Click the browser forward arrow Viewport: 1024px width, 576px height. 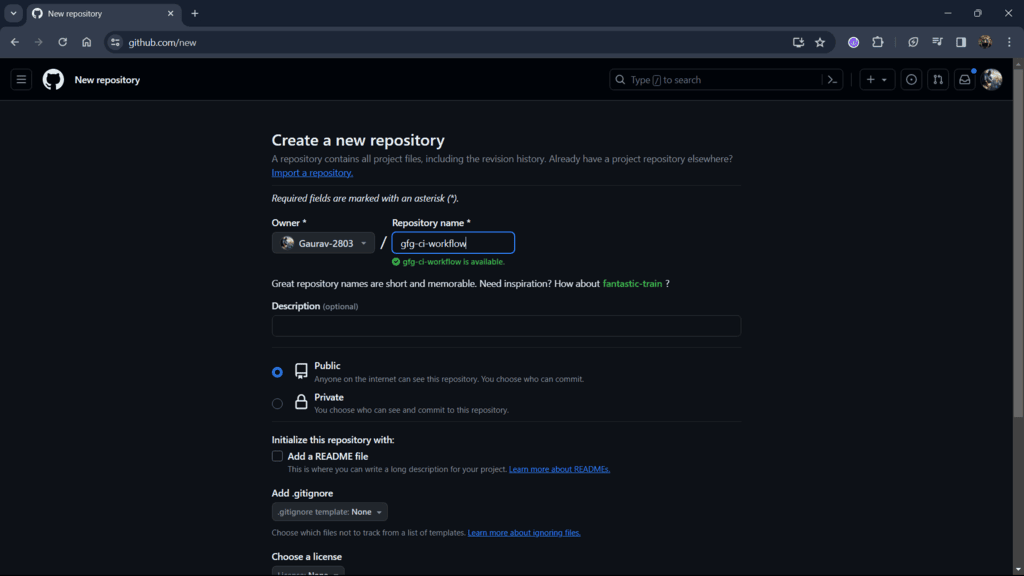[x=39, y=42]
